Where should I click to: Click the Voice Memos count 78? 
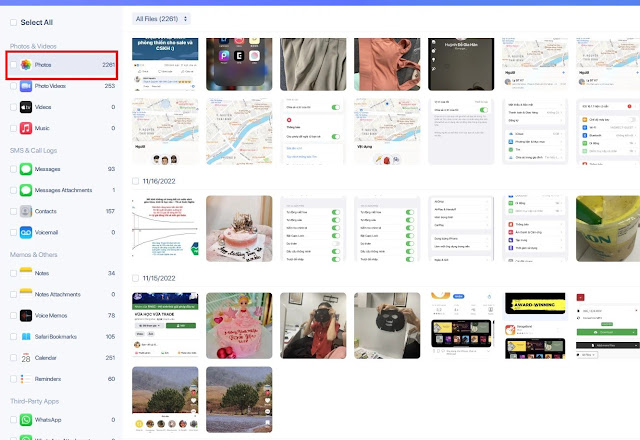pyautogui.click(x=111, y=316)
